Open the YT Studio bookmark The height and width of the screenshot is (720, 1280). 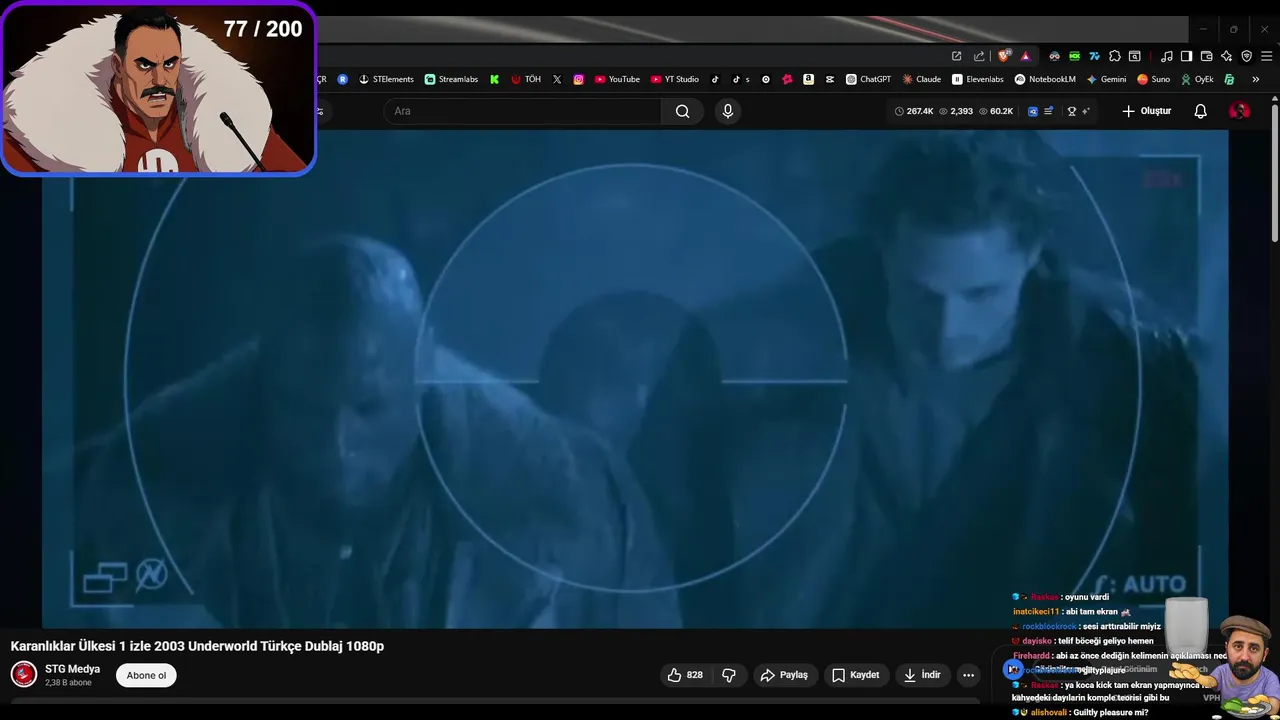pyautogui.click(x=675, y=79)
